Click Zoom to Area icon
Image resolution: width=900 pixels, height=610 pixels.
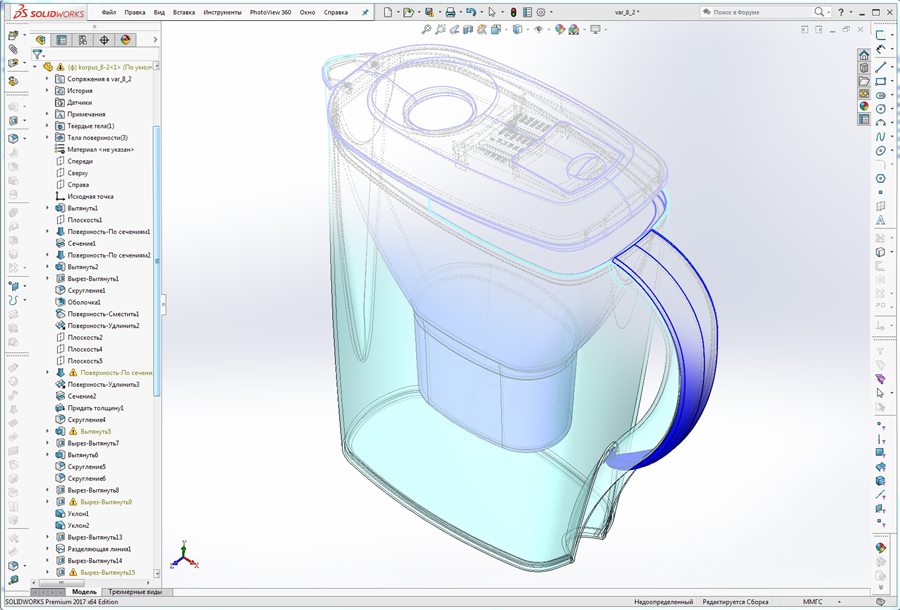[x=440, y=29]
